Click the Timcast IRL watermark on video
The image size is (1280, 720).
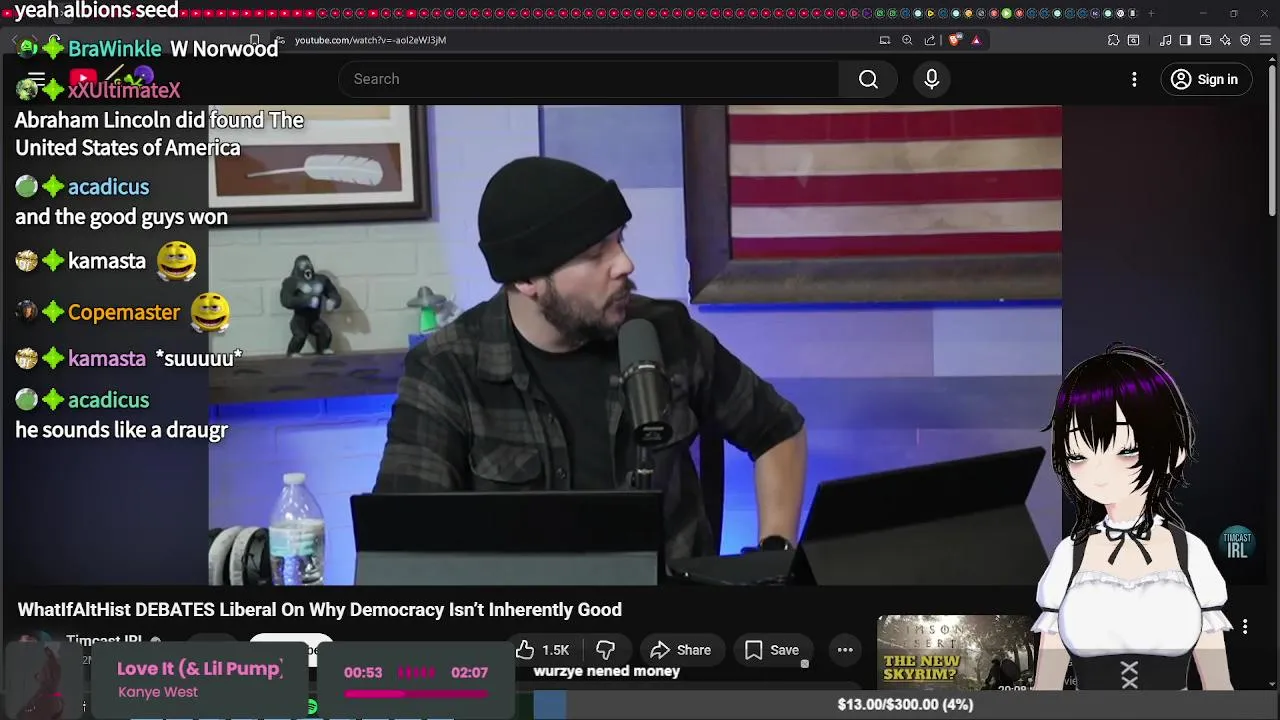pos(1237,544)
